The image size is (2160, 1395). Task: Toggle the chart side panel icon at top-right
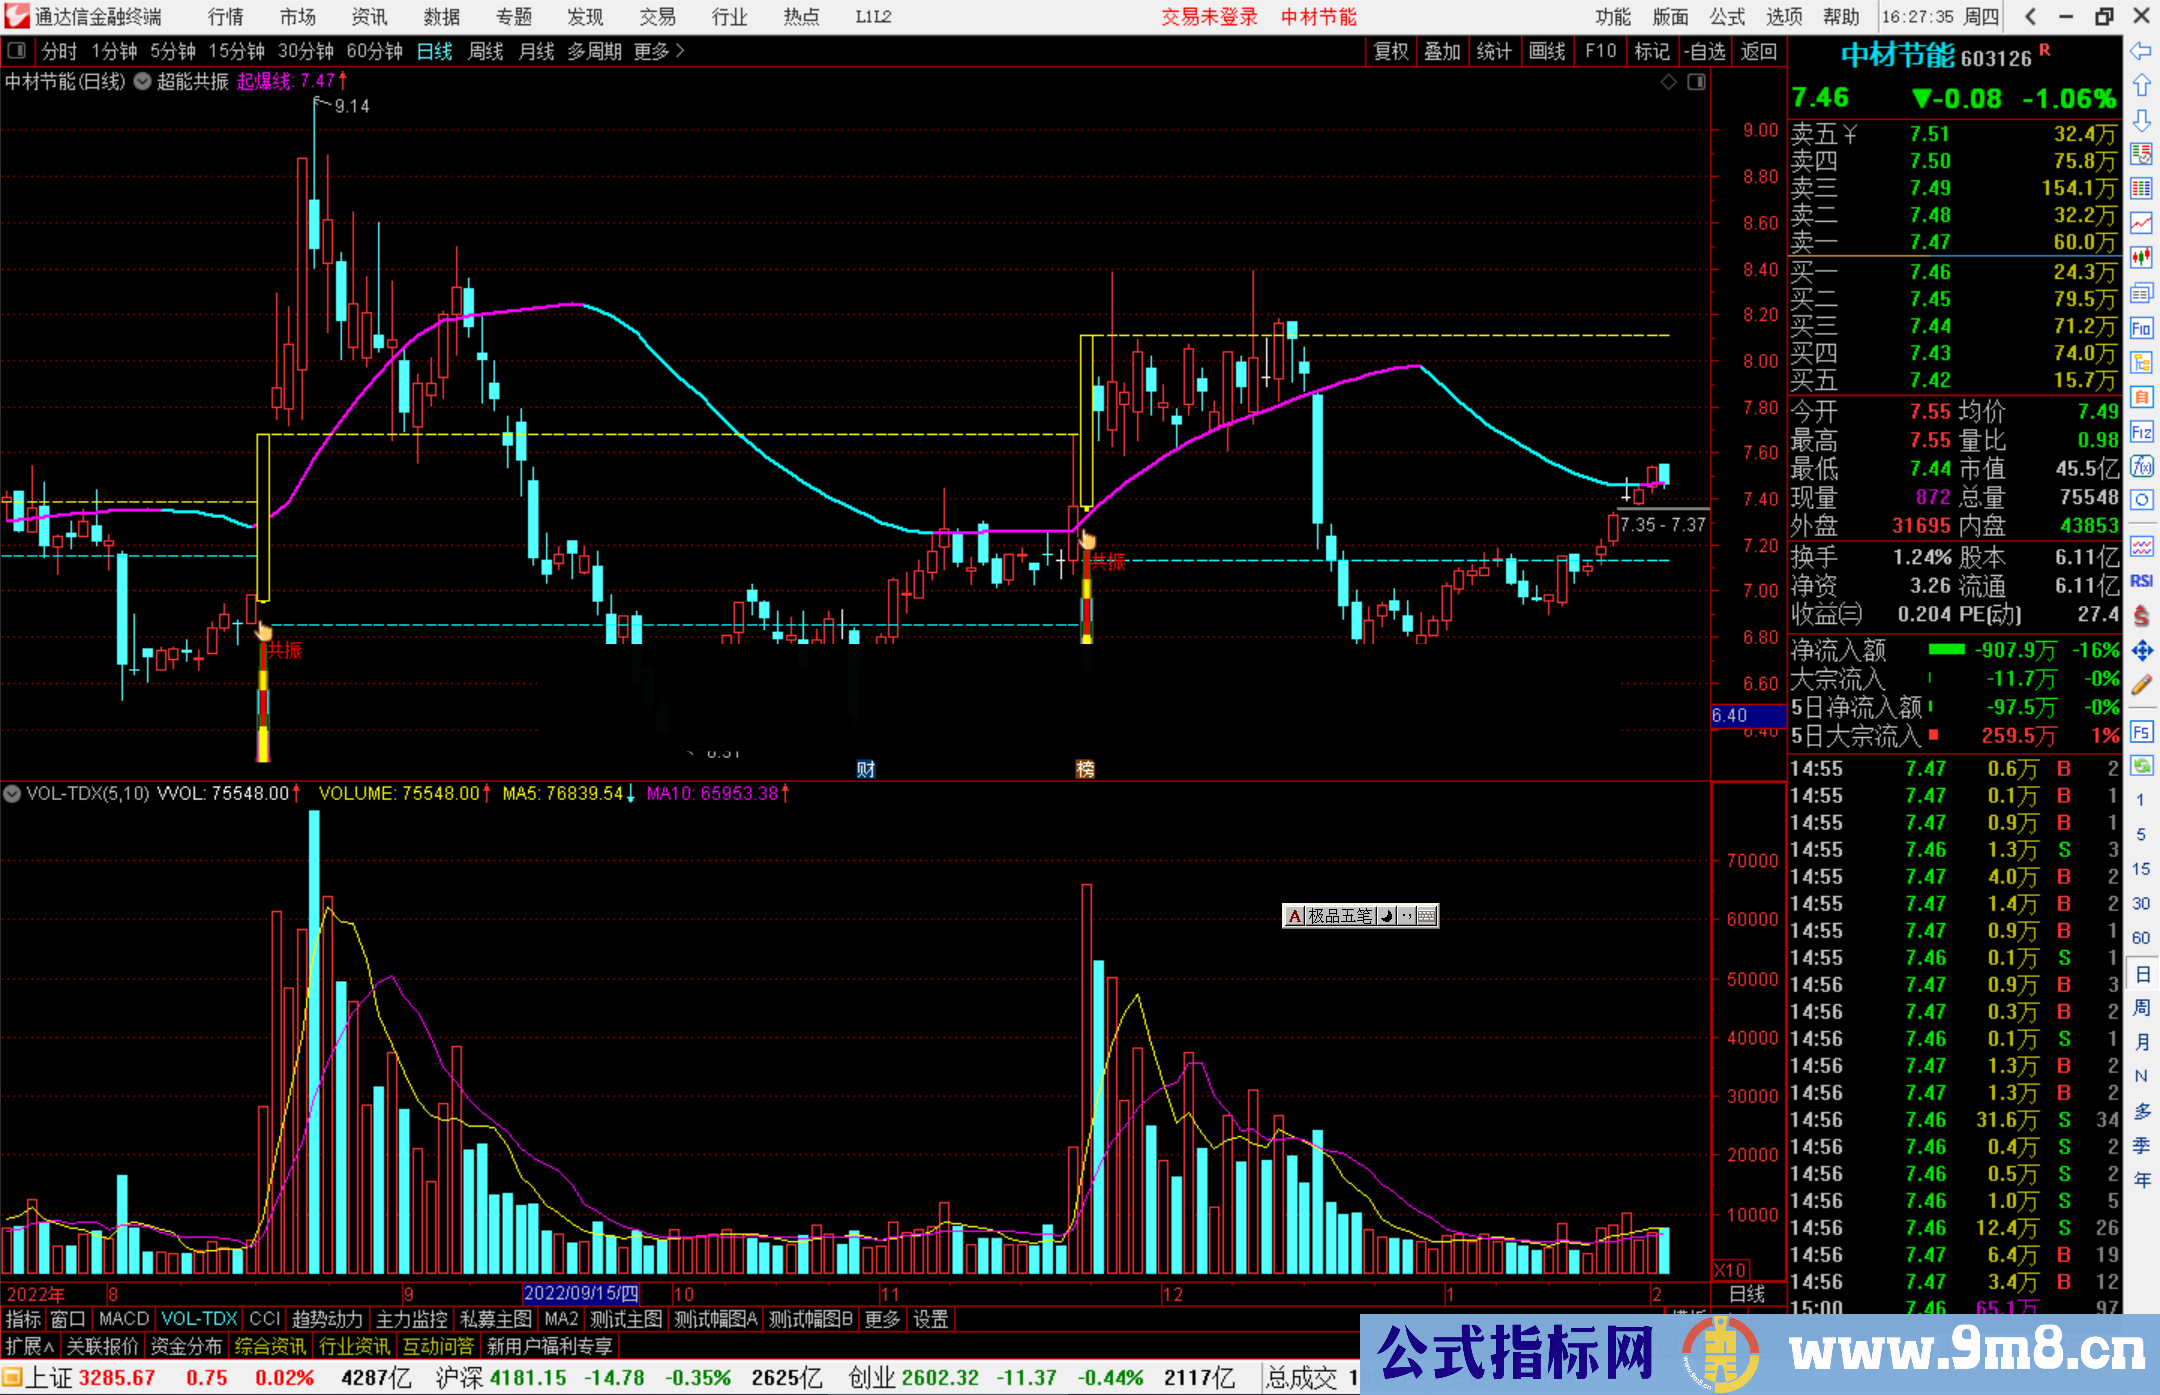[x=1697, y=82]
